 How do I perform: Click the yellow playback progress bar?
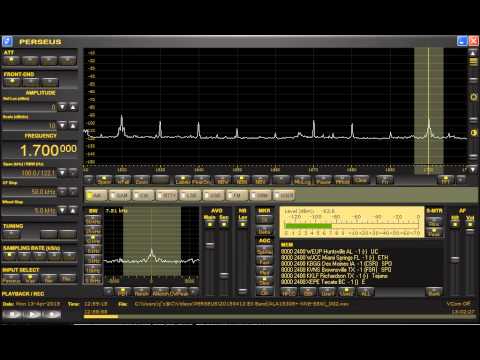click(x=101, y=317)
